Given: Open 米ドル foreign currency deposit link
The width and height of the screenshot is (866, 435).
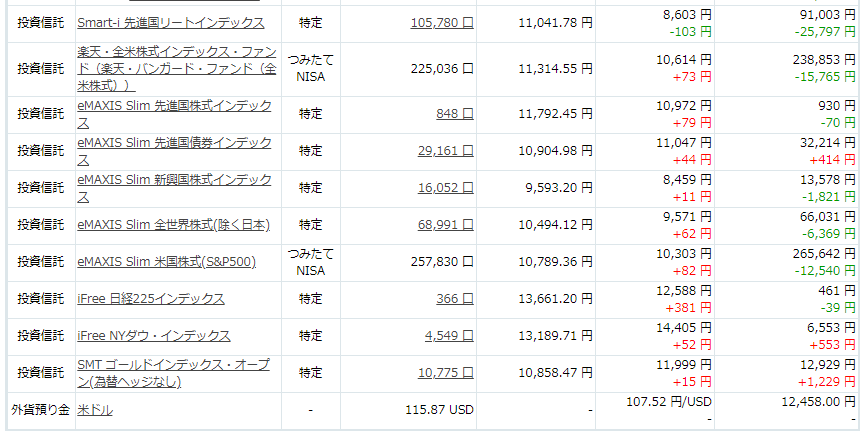Looking at the screenshot, I should tap(95, 410).
